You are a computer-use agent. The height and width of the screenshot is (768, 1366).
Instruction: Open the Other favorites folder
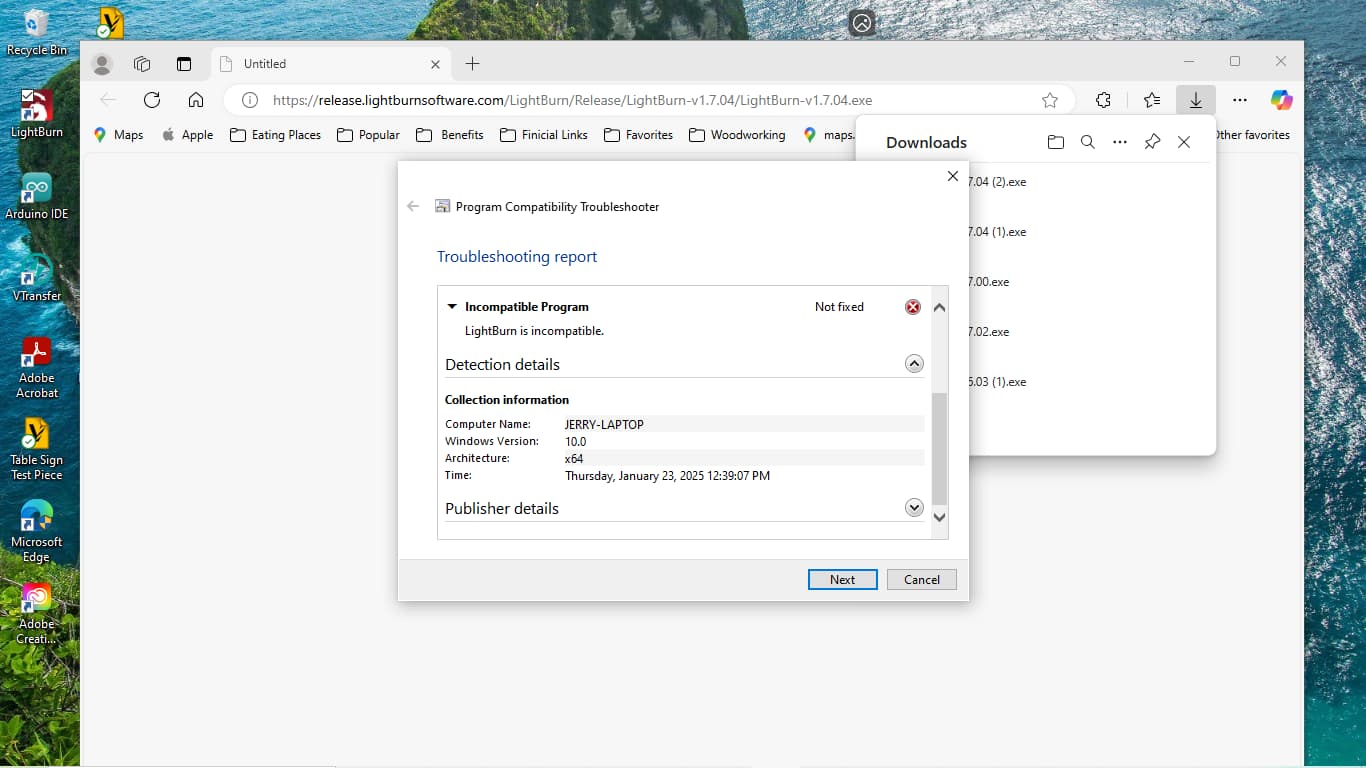point(1253,135)
